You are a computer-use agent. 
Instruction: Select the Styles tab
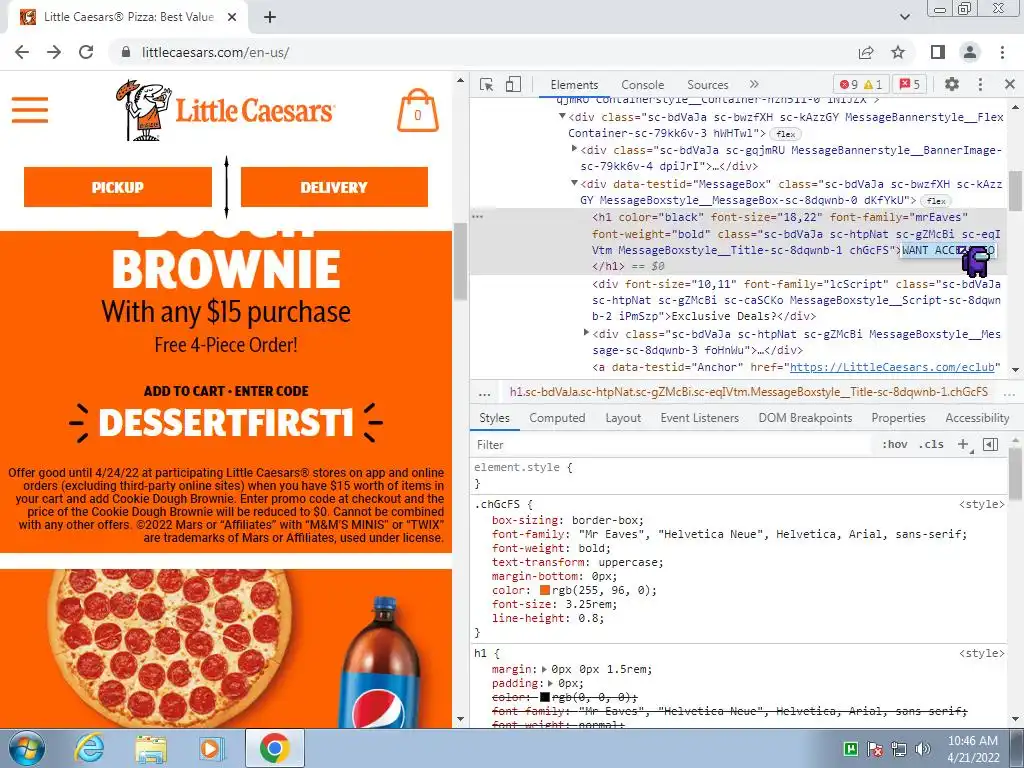(494, 418)
